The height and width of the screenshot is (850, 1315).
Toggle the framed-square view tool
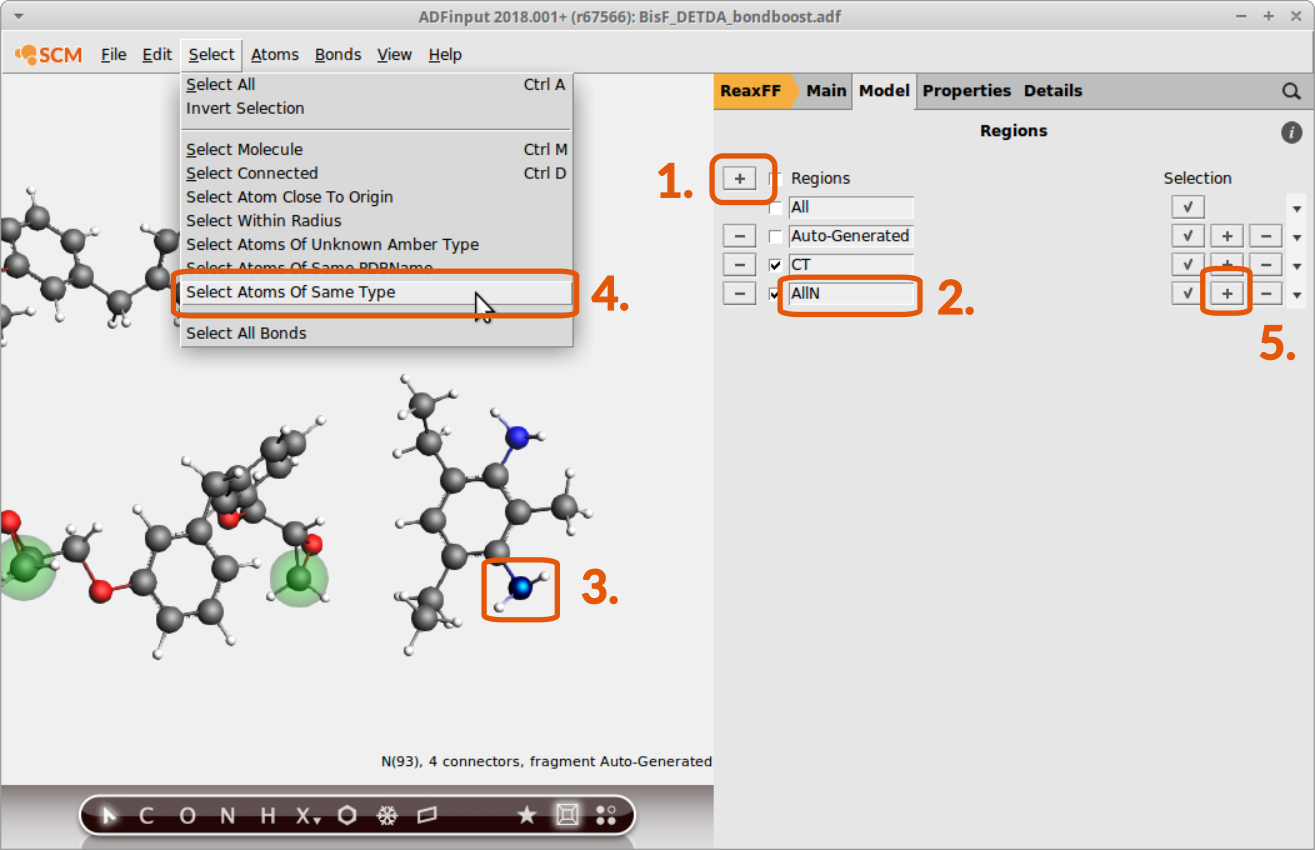567,816
